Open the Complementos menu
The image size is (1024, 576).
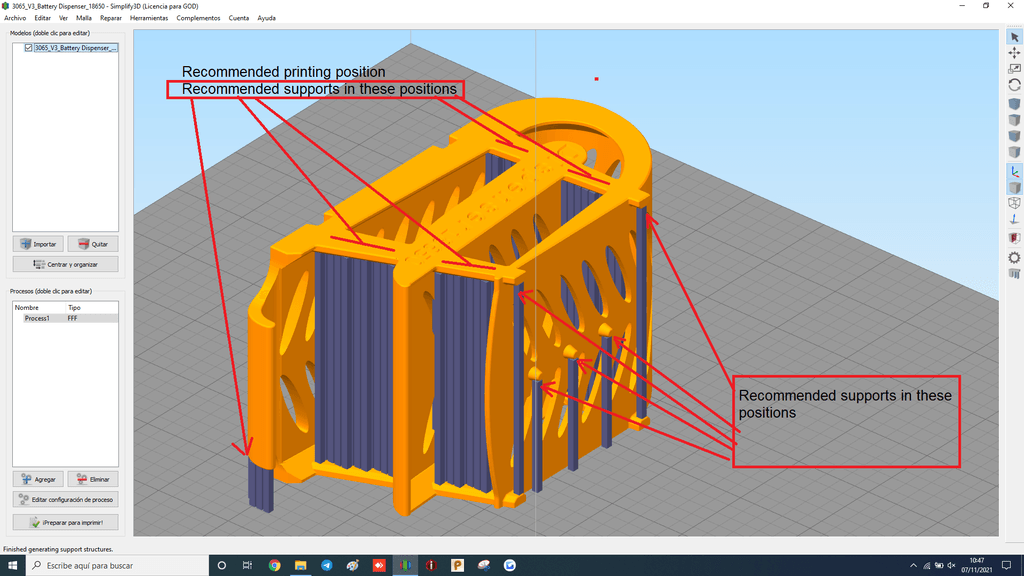point(199,18)
